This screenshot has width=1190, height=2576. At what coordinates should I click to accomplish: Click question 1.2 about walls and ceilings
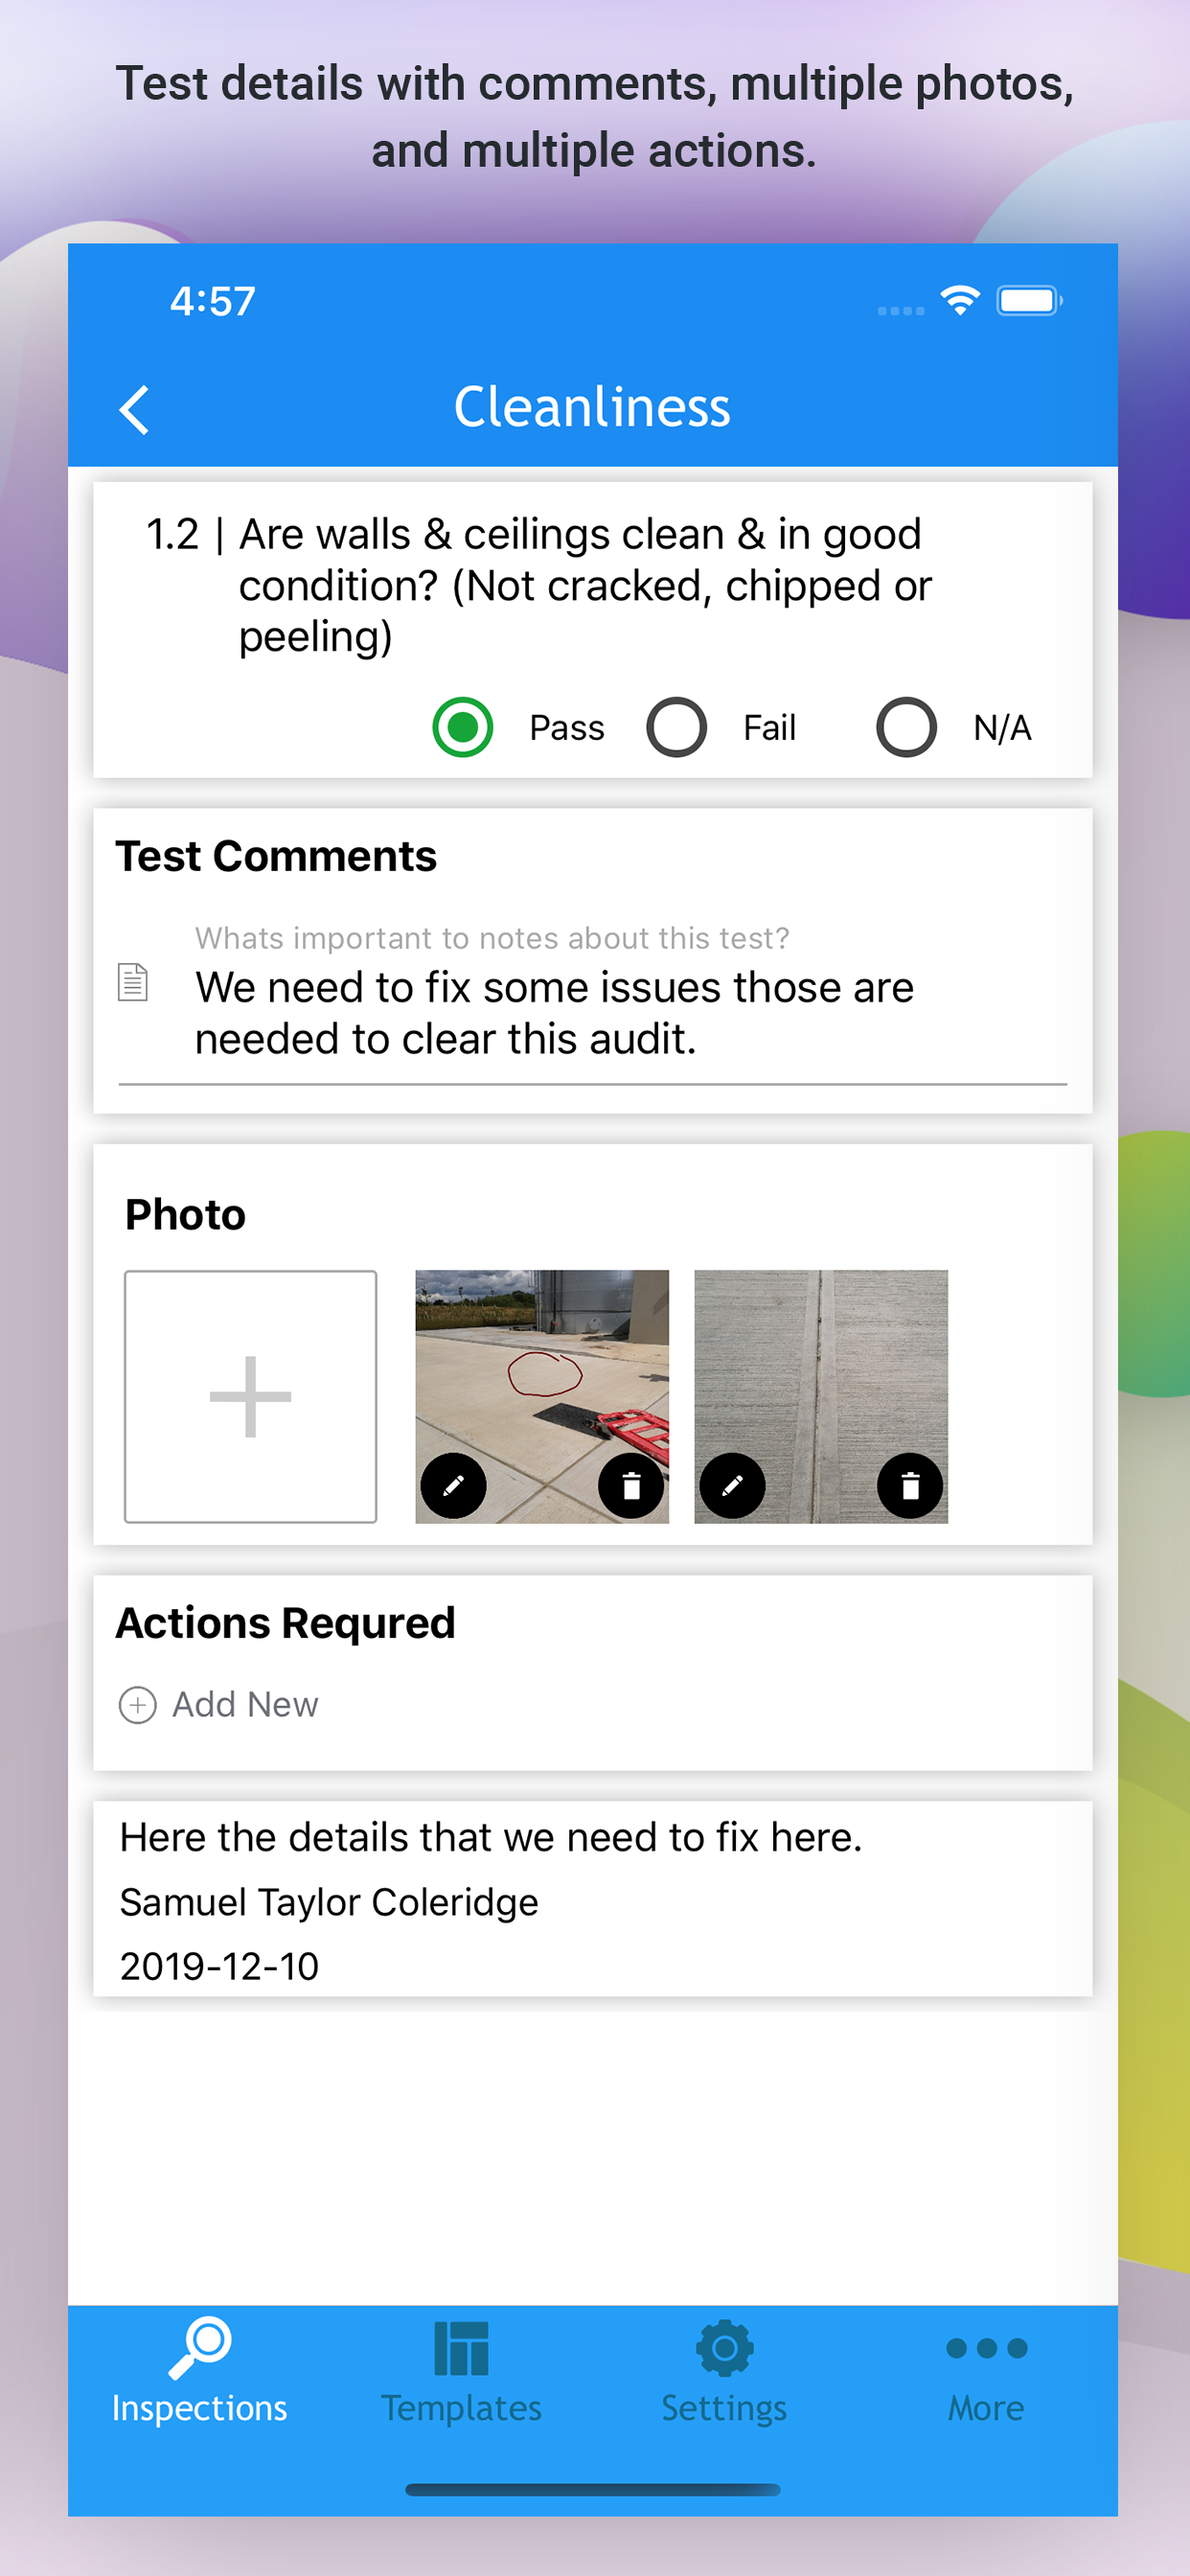coord(538,585)
